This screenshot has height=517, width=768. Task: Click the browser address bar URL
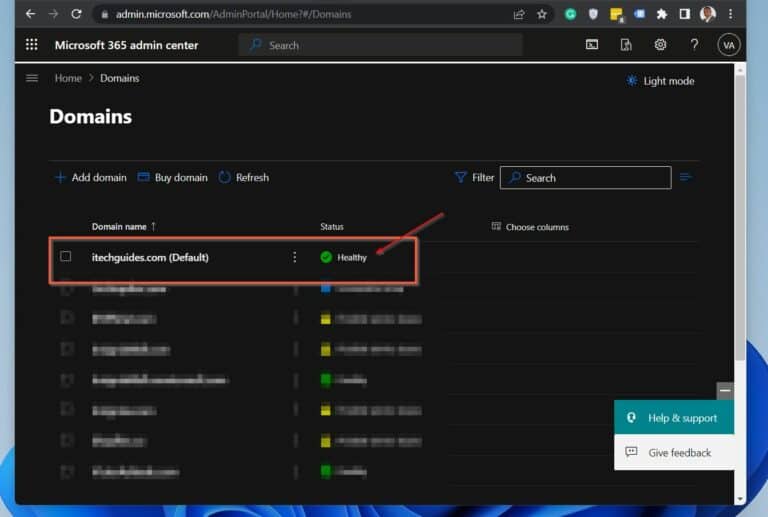(x=233, y=14)
